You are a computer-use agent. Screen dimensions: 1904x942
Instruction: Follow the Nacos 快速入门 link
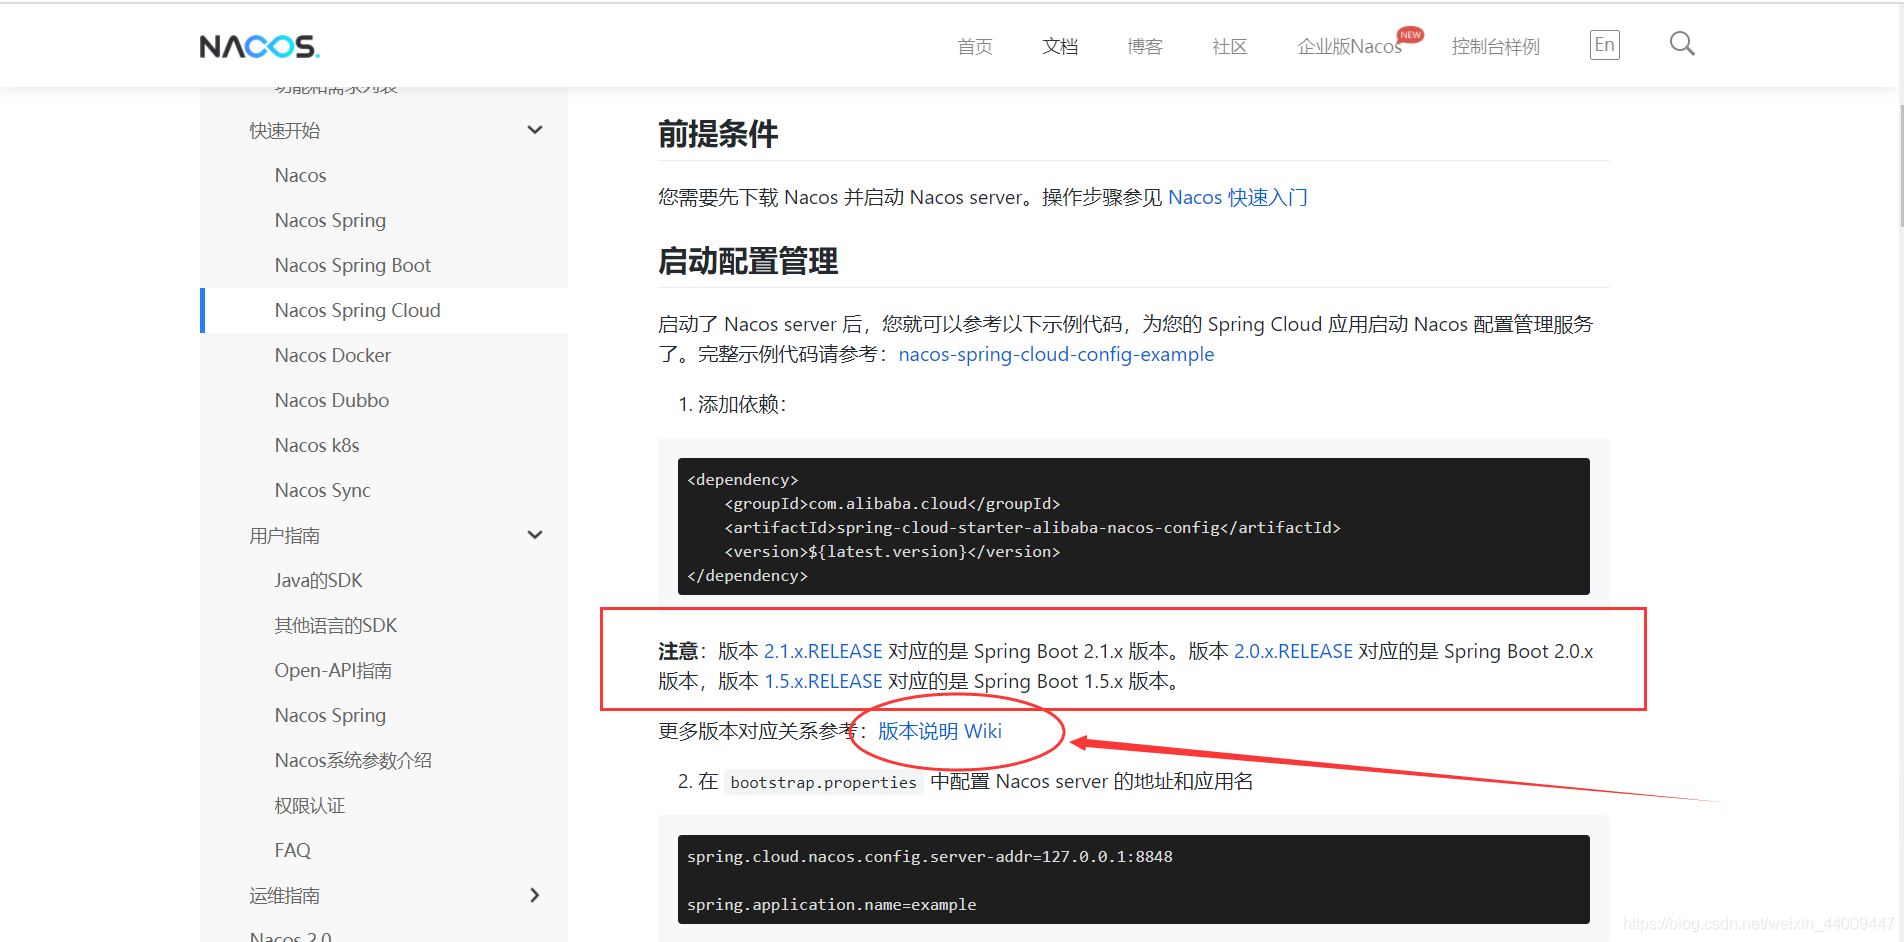click(x=1237, y=197)
